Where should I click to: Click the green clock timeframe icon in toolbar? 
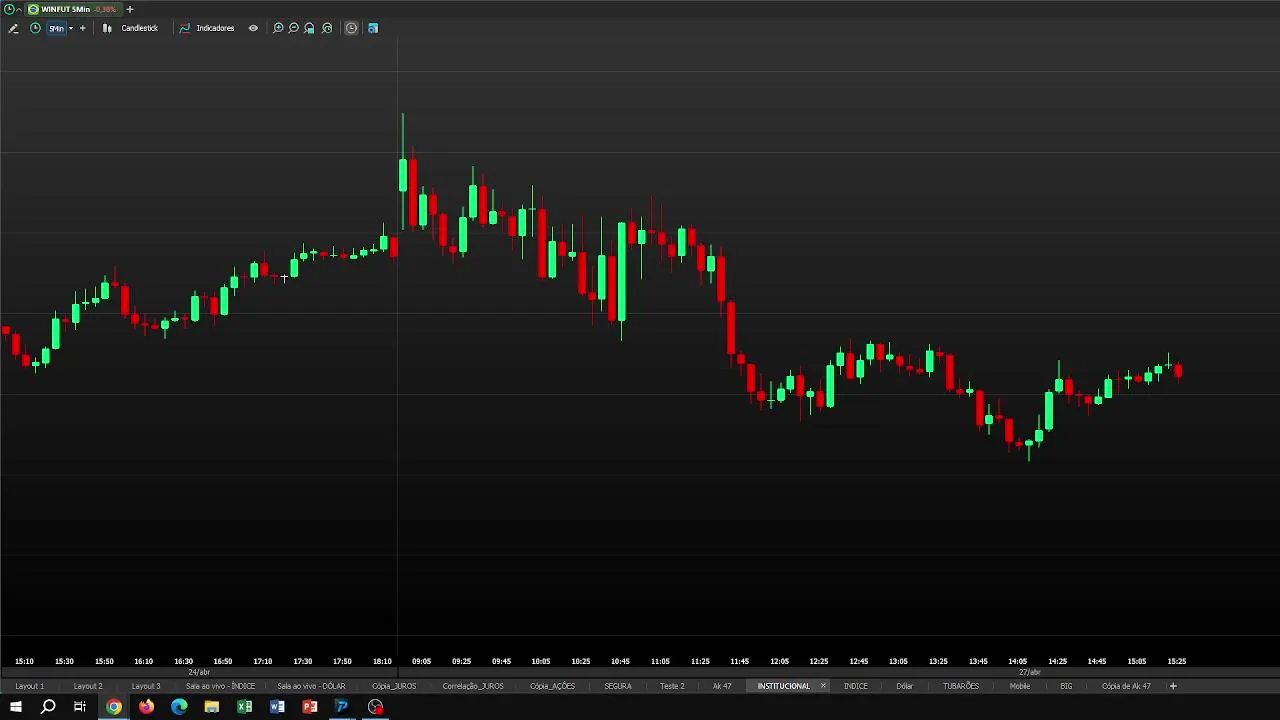pos(35,28)
